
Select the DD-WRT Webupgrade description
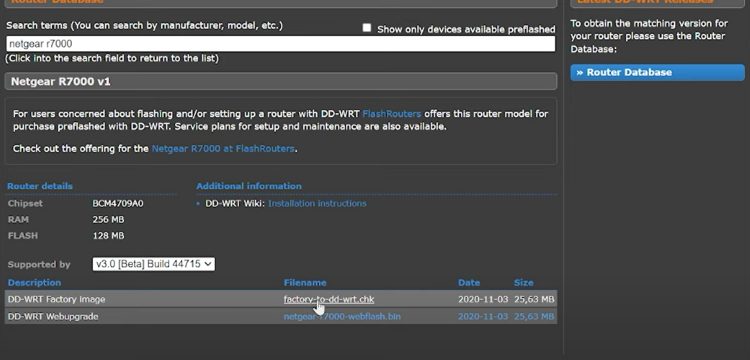[x=53, y=316]
